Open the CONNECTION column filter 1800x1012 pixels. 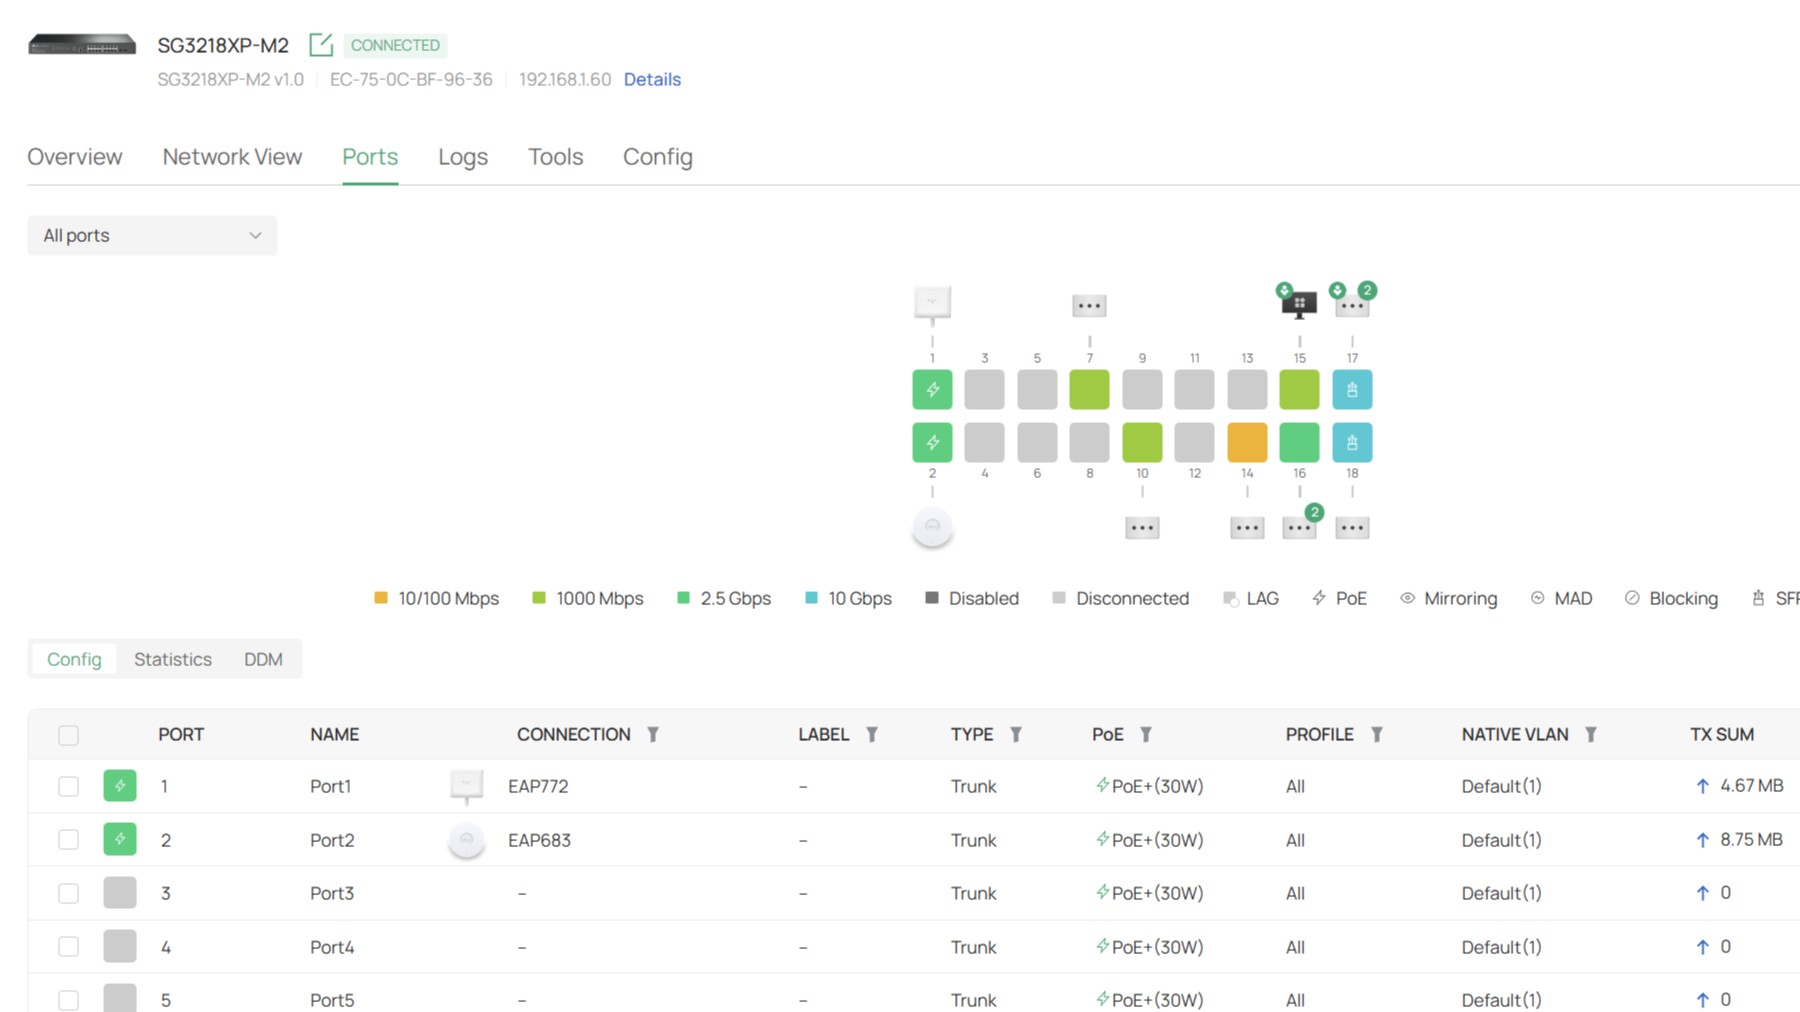pos(653,735)
